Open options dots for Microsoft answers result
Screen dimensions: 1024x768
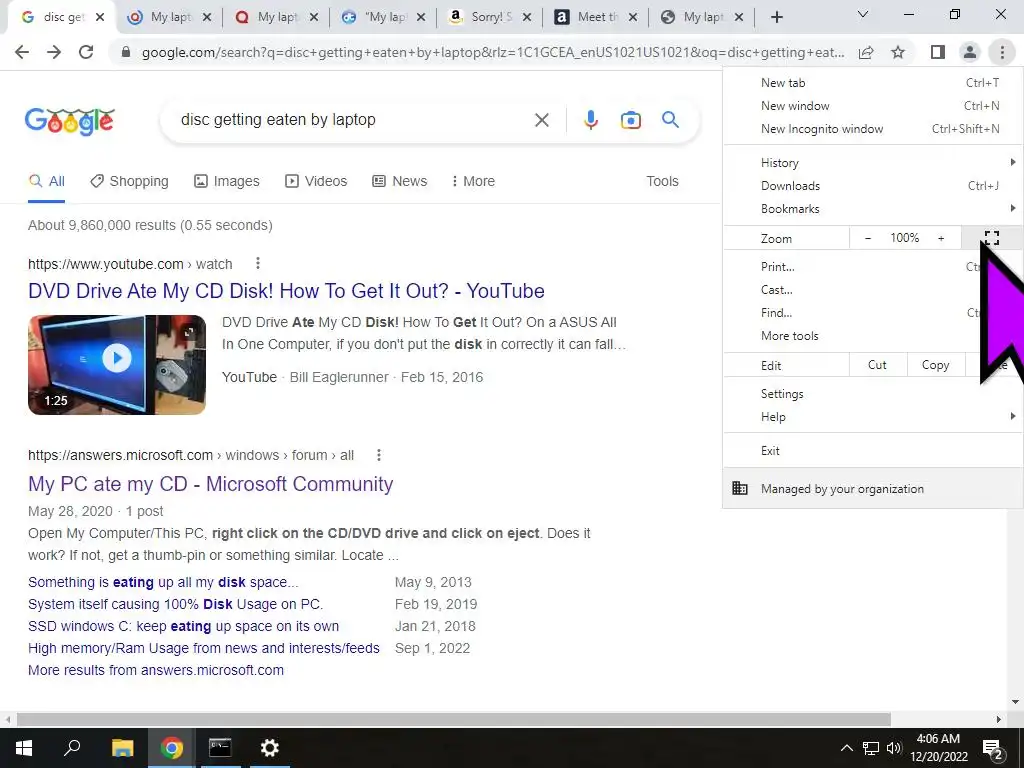(x=379, y=455)
